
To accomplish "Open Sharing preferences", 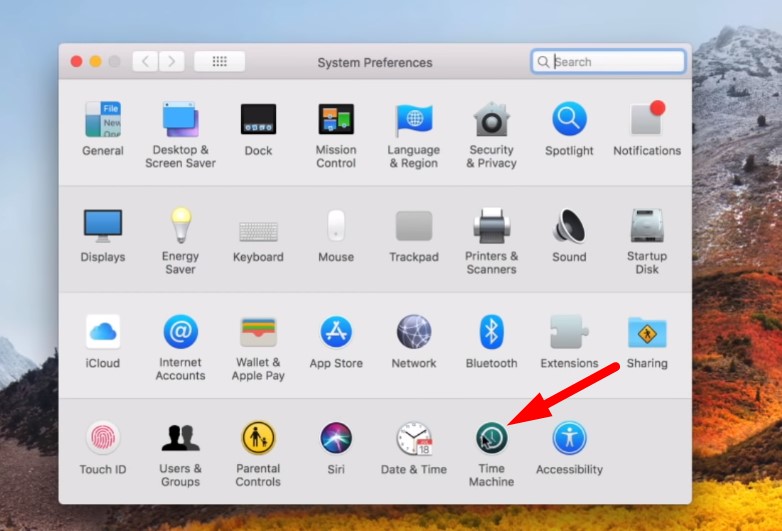I will (646, 332).
